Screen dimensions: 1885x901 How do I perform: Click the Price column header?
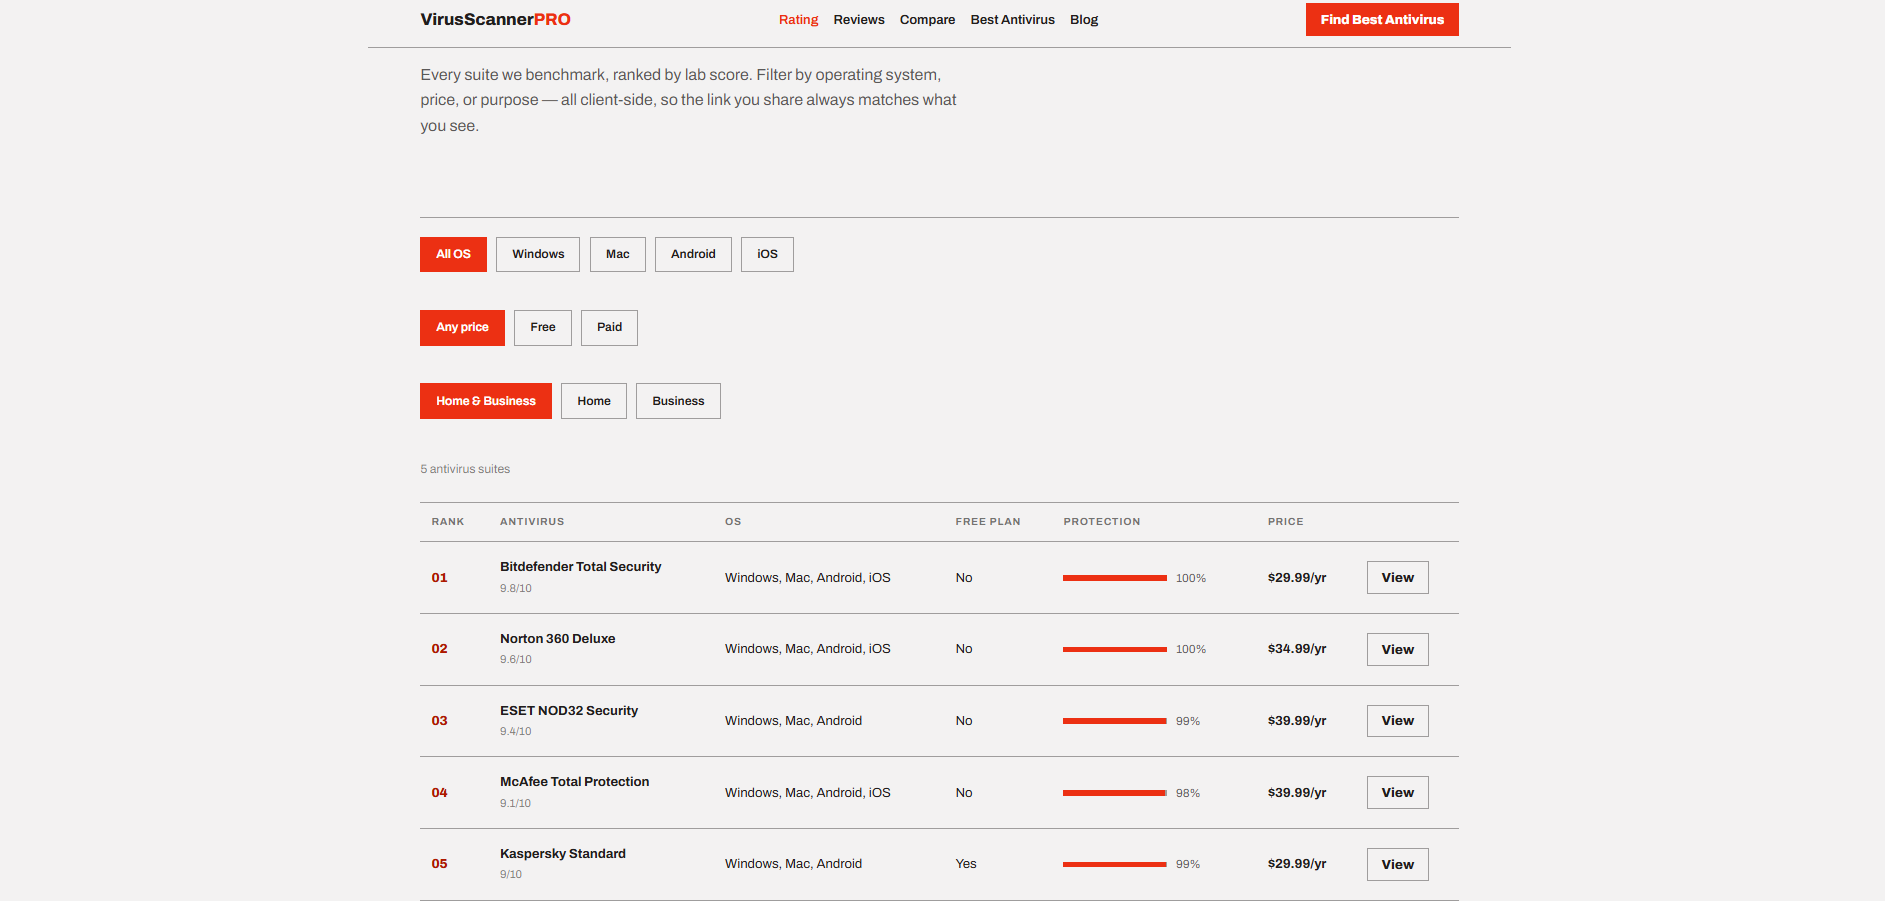point(1285,522)
